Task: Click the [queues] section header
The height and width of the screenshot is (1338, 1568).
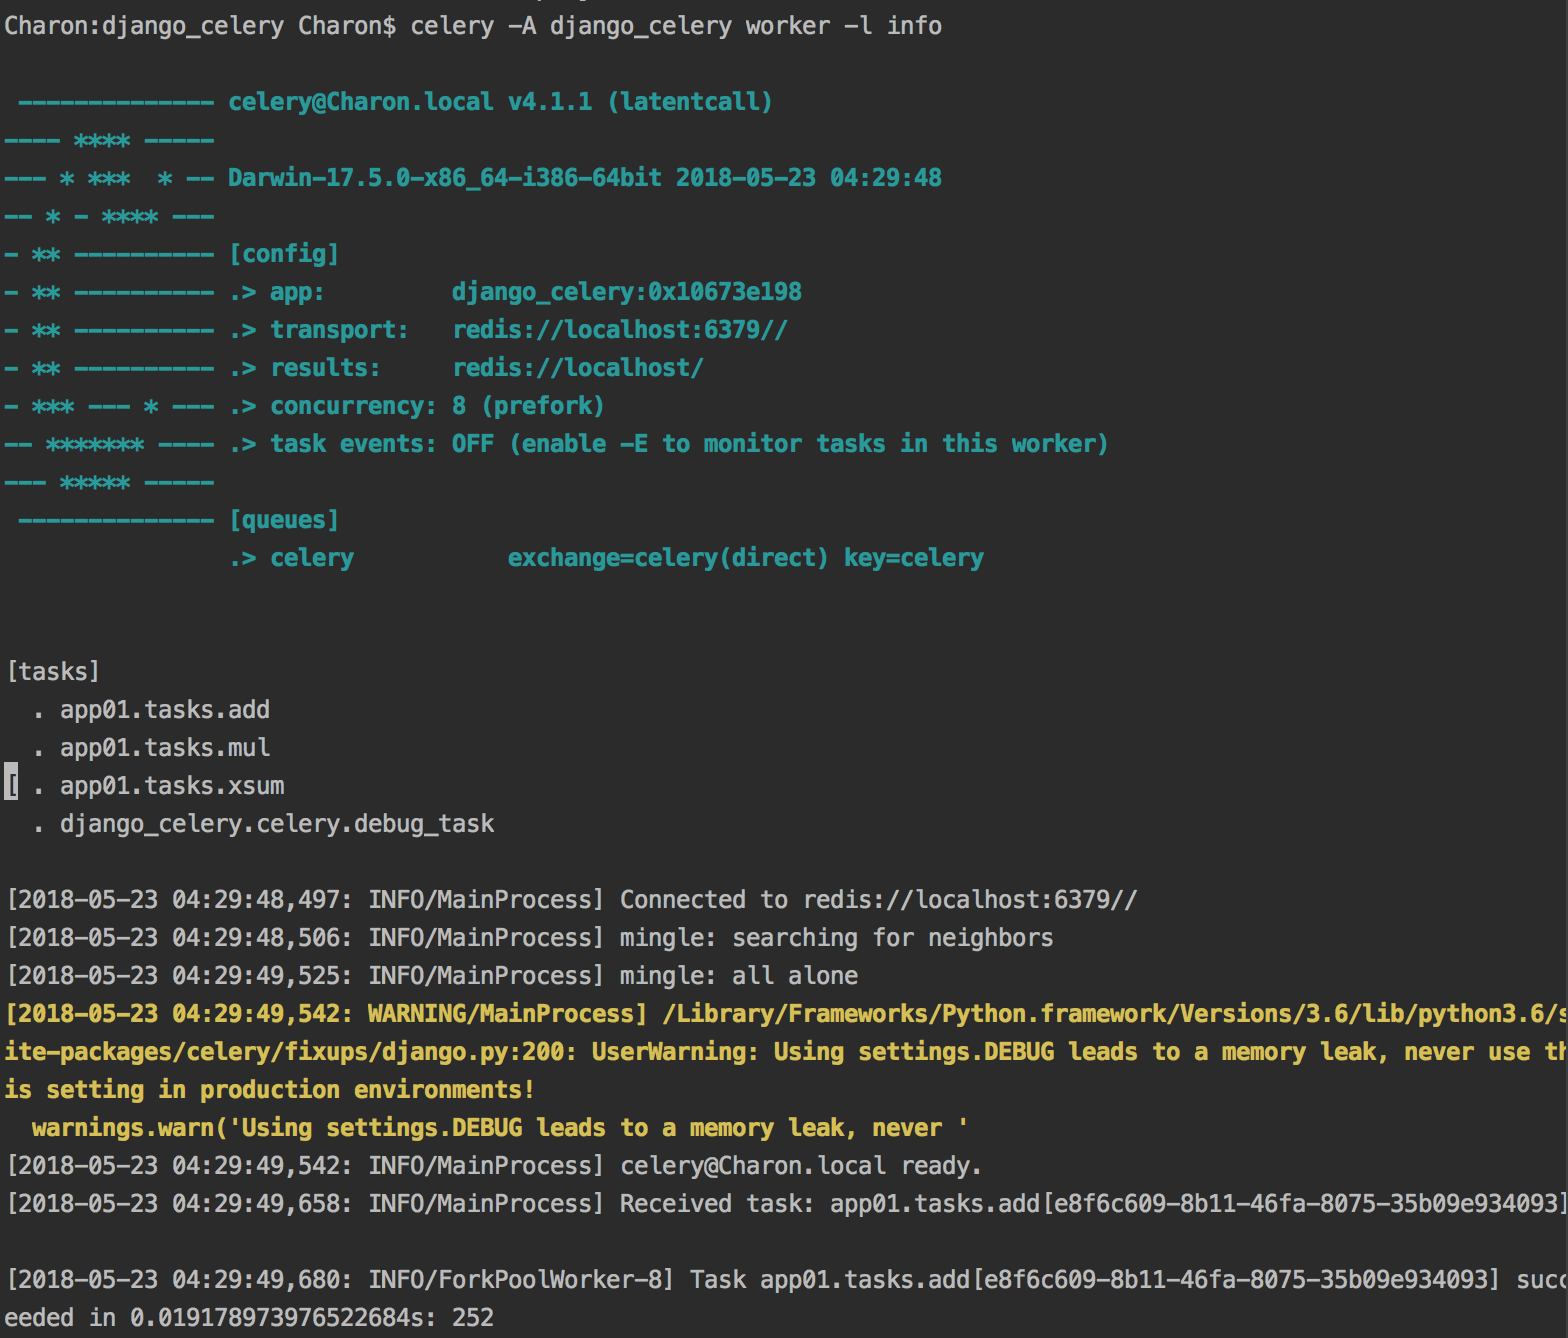Action: point(284,520)
